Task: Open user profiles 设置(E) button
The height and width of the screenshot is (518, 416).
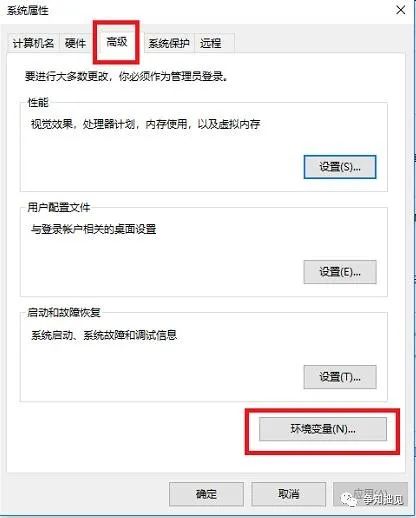Action: (340, 272)
